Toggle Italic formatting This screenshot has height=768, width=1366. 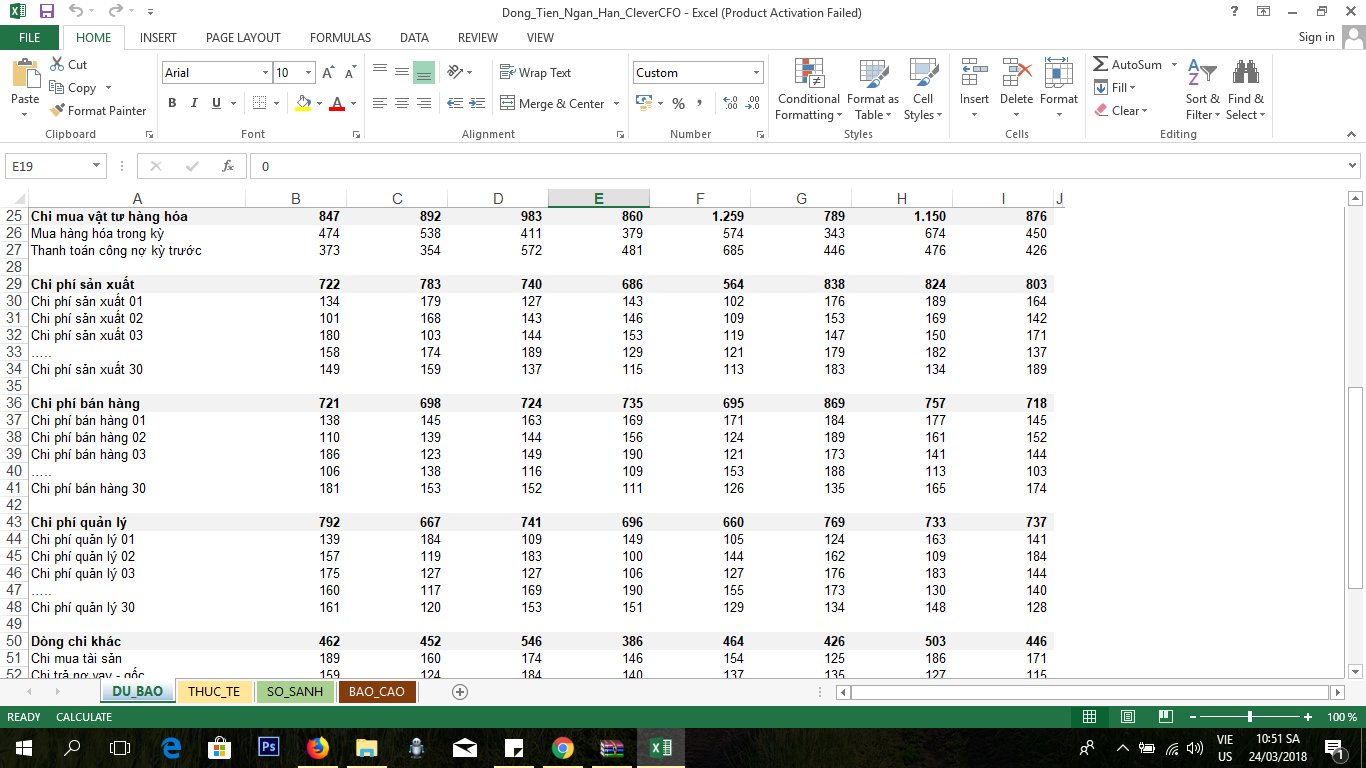pos(194,103)
